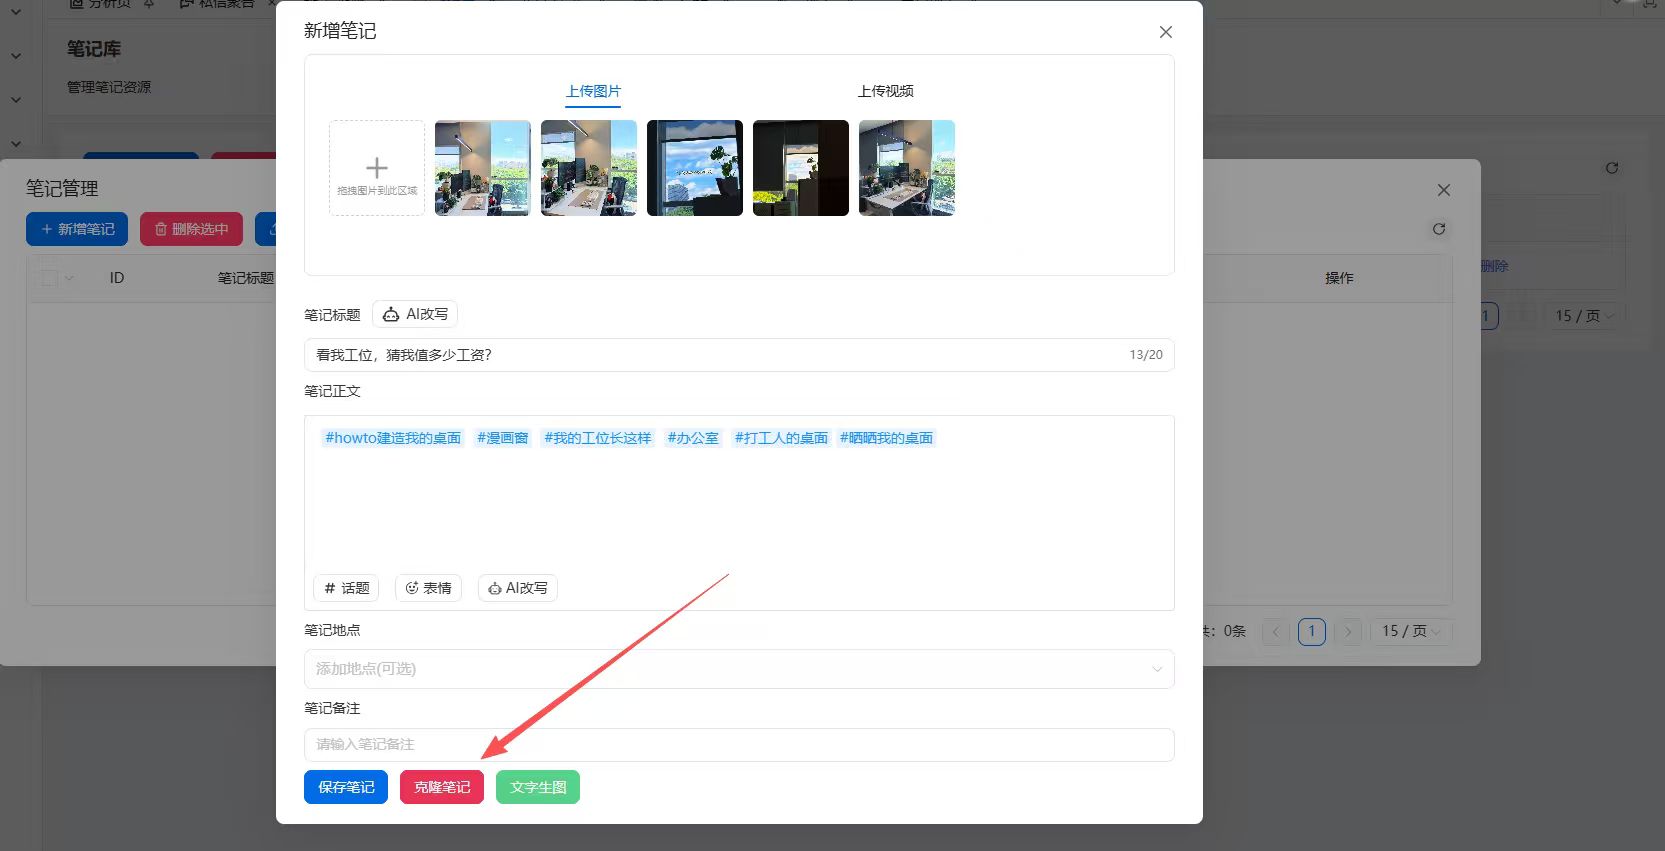Click the #howto建造我的桌面 hashtag
1665x851 pixels.
(x=393, y=438)
